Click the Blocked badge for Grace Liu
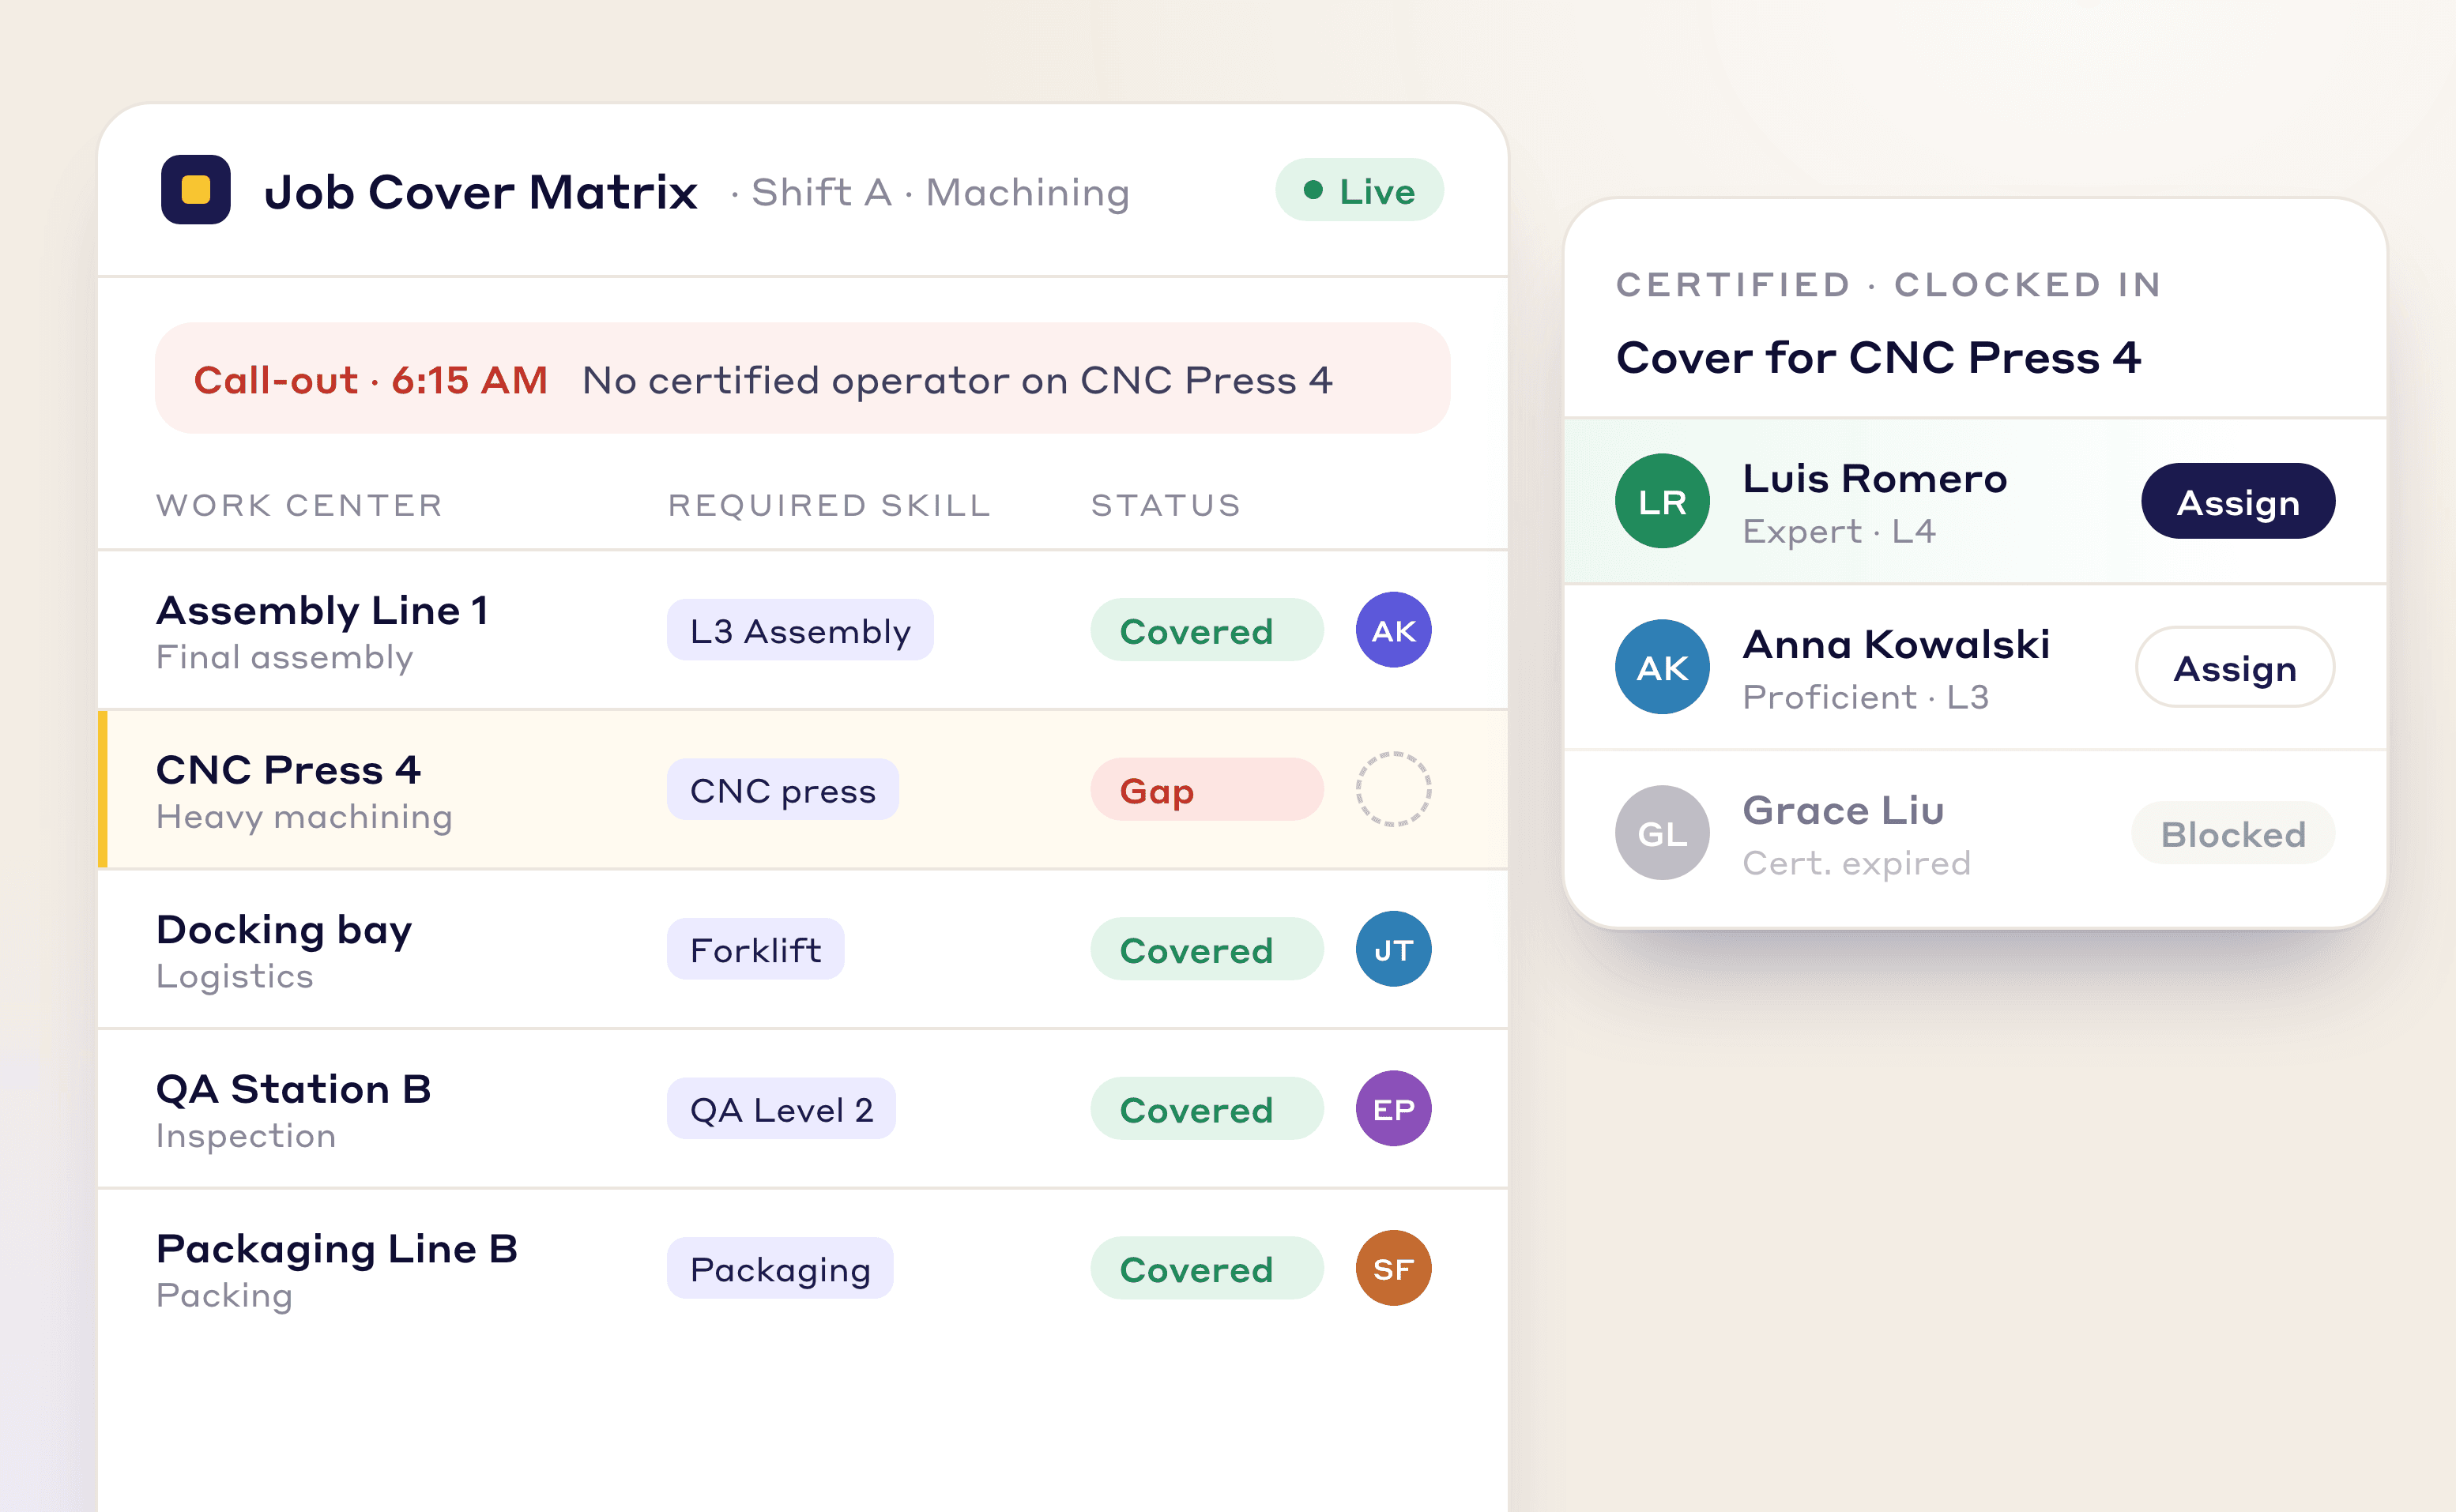Image resolution: width=2456 pixels, height=1512 pixels. (x=2233, y=833)
